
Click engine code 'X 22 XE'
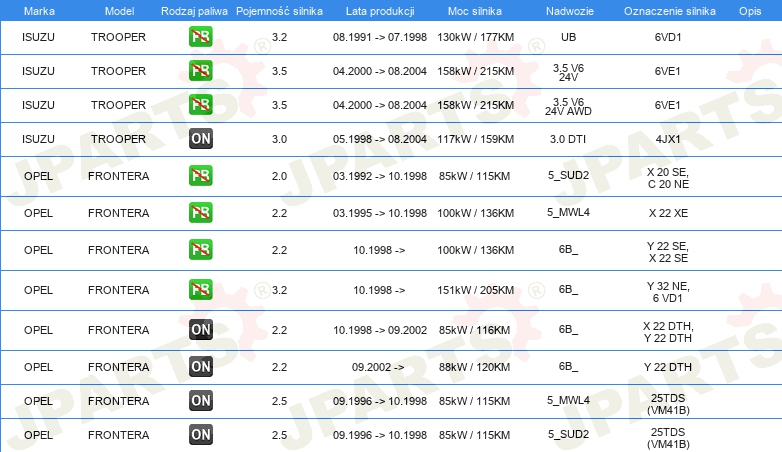(x=668, y=213)
